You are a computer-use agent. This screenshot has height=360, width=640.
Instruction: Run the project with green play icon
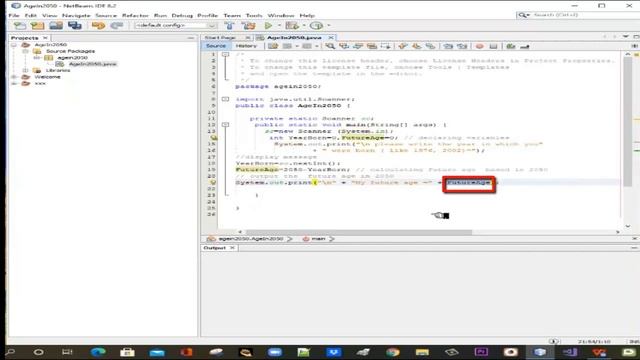click(x=268, y=26)
